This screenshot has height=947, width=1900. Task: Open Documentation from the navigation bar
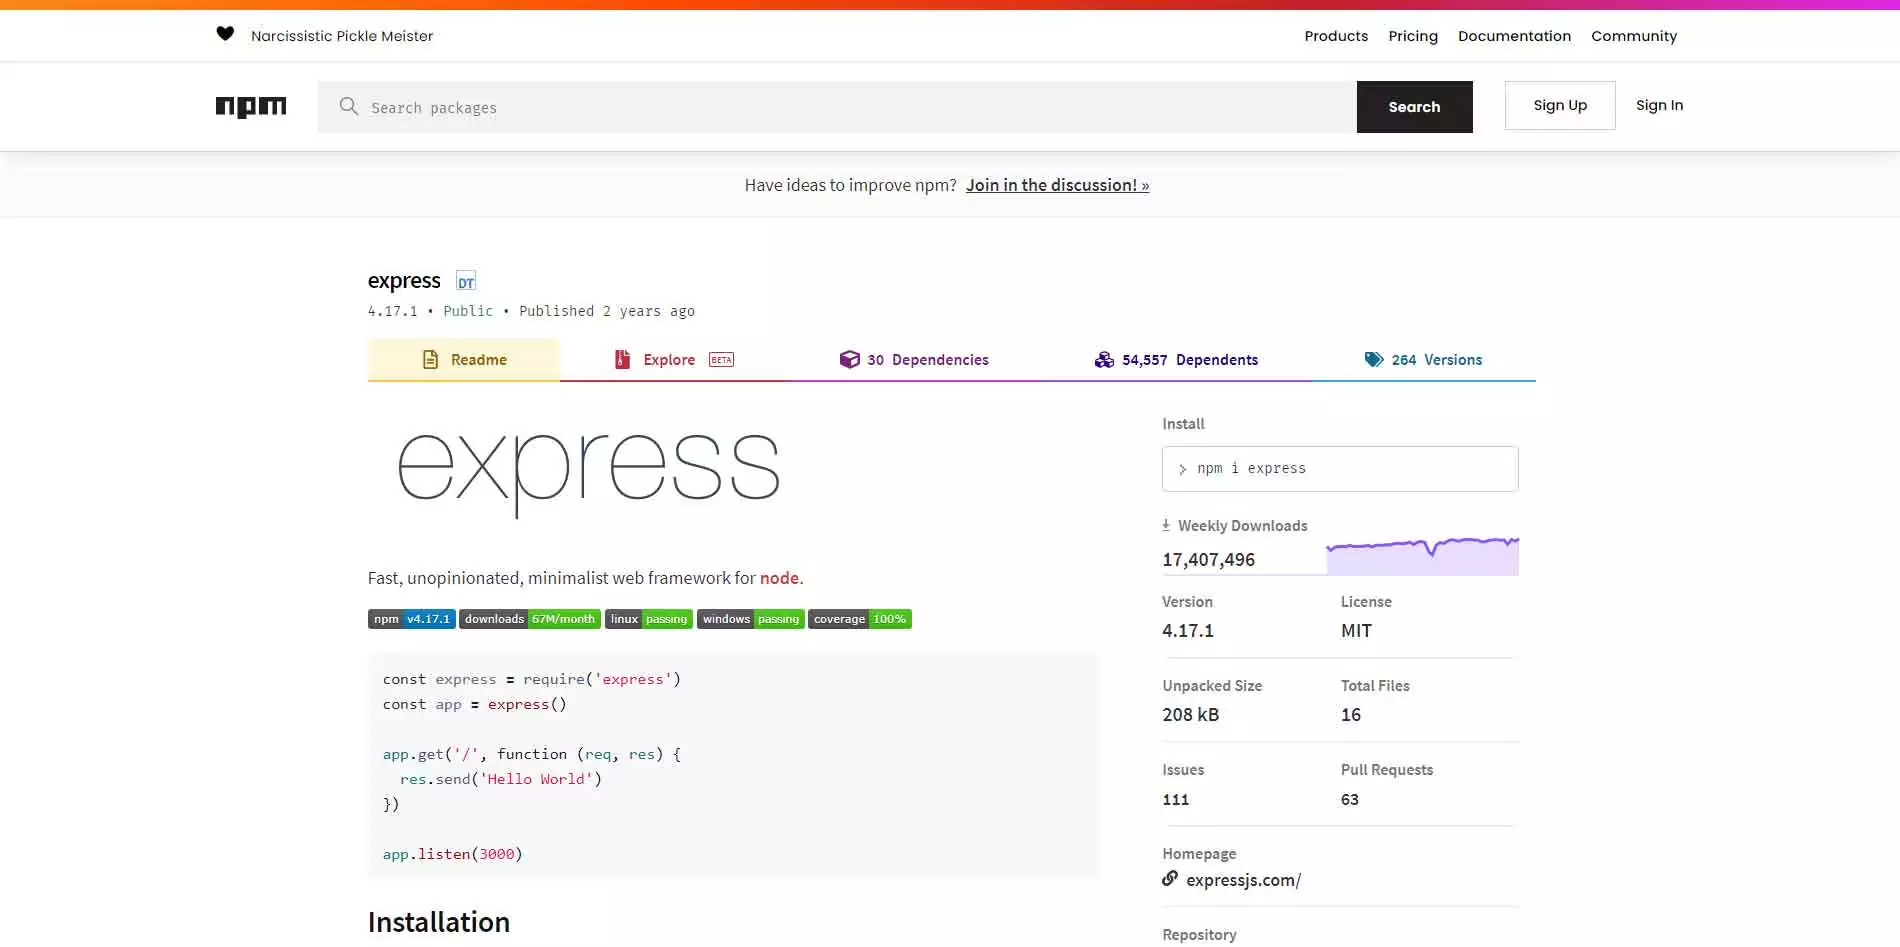click(x=1514, y=36)
